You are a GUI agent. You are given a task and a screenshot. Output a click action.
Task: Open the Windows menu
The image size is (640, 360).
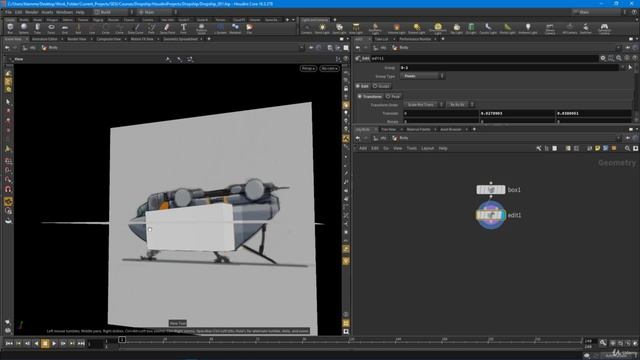click(x=64, y=12)
